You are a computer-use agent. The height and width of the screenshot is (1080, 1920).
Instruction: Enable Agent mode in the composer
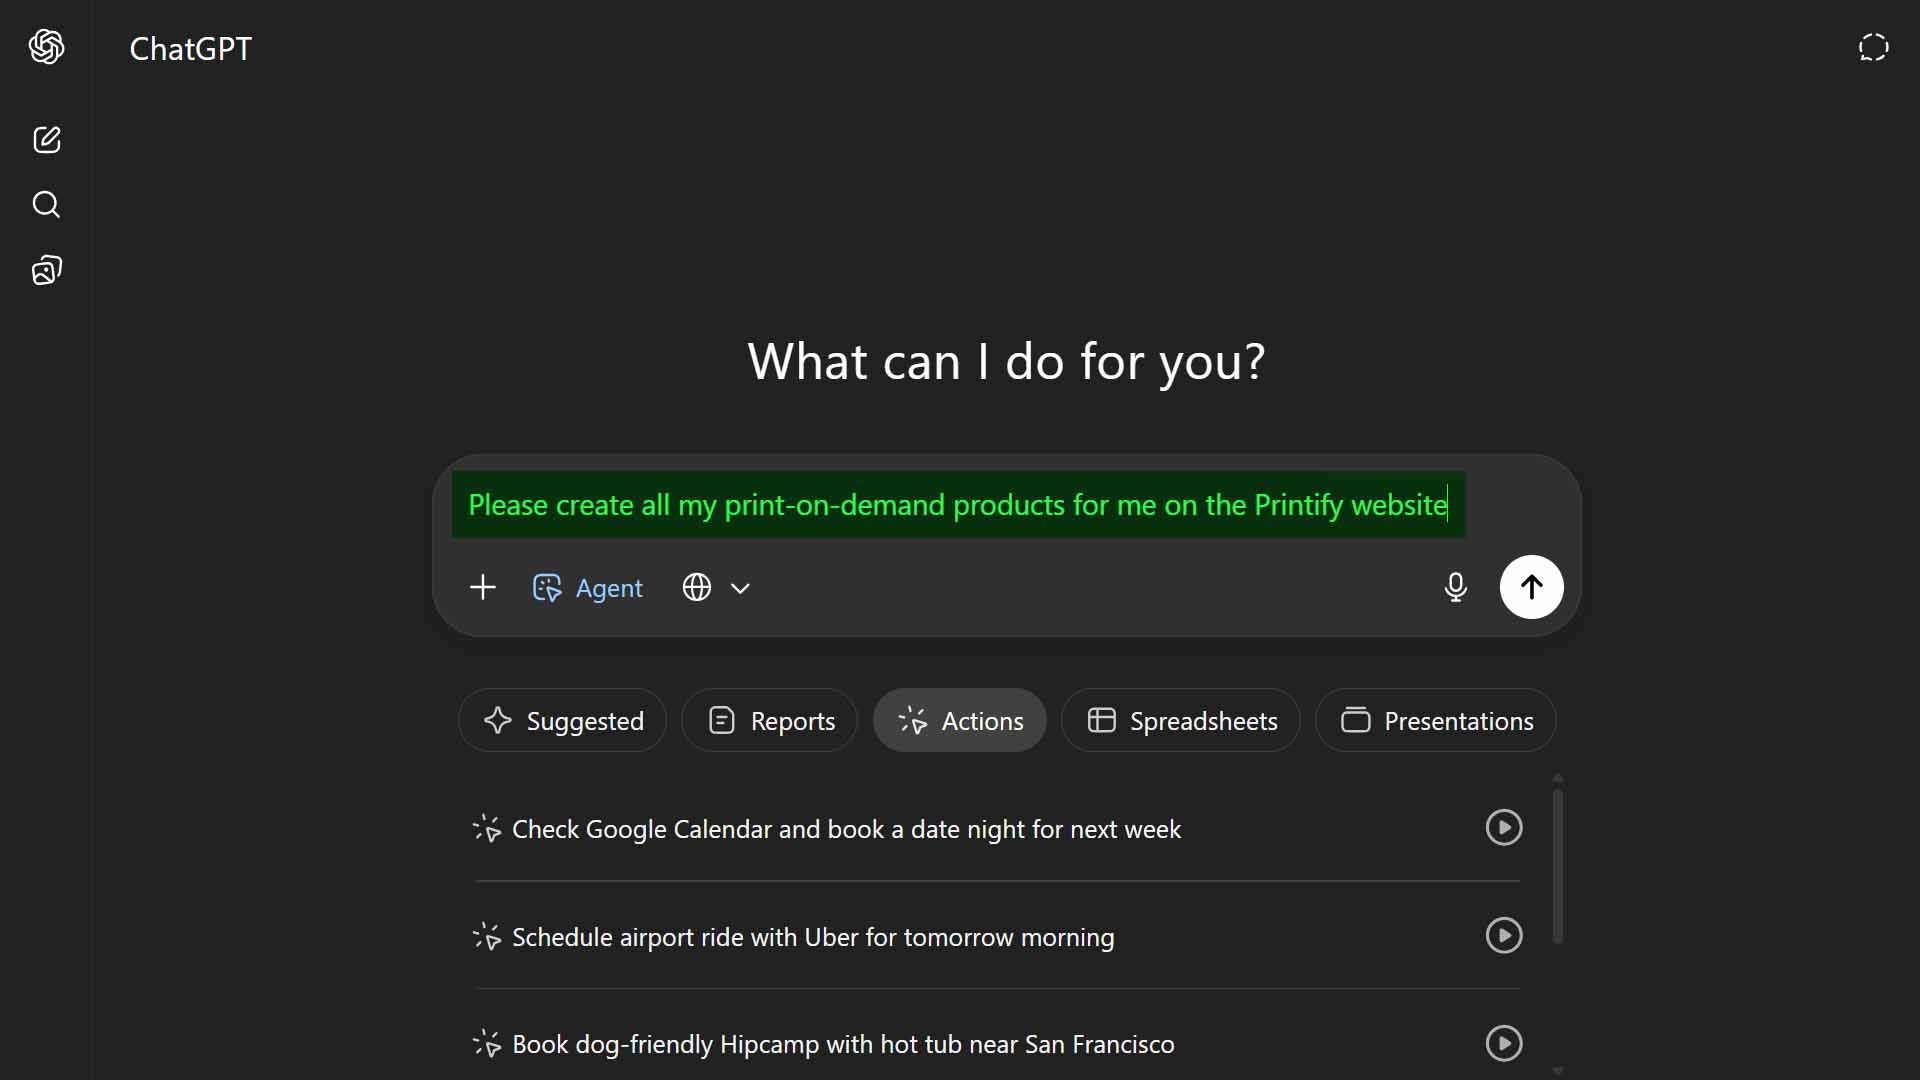click(587, 588)
